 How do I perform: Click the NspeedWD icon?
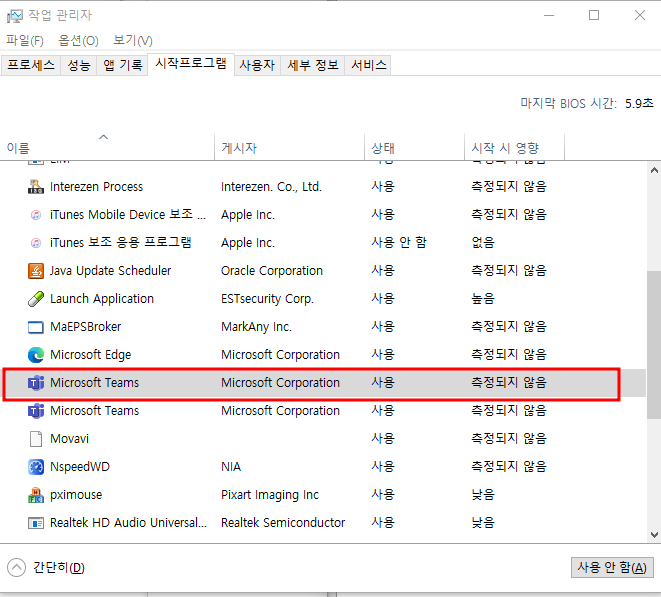[36, 467]
